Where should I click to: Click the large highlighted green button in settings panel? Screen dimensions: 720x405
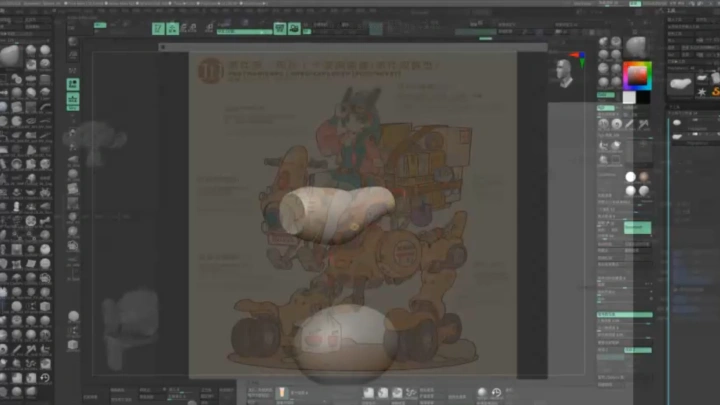tap(637, 227)
